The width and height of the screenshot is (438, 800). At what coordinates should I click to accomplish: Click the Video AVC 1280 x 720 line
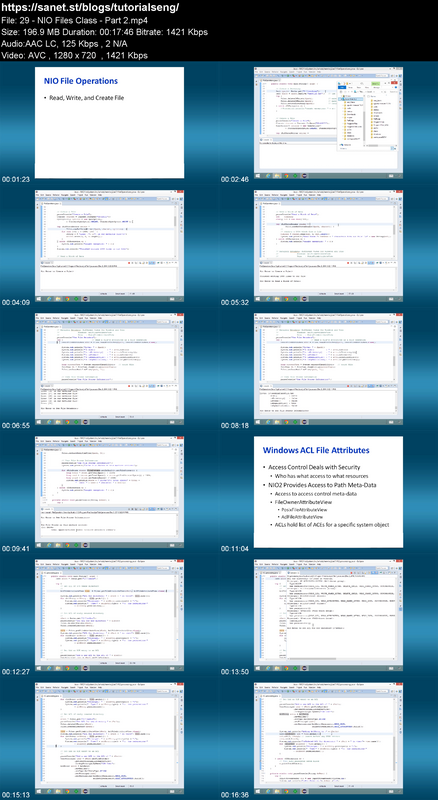coord(75,55)
